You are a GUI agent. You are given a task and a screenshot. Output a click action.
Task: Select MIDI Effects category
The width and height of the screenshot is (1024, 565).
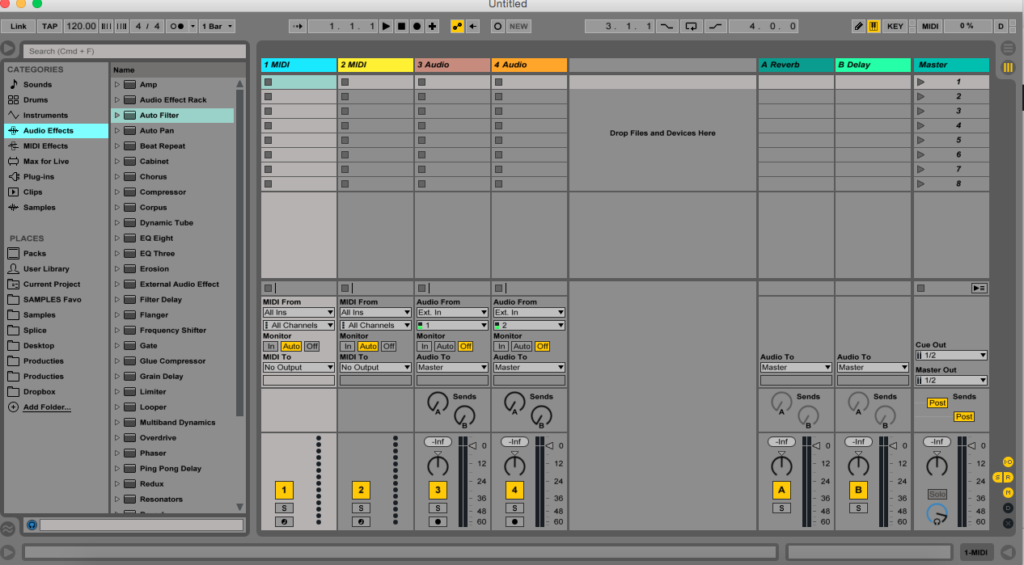click(45, 146)
